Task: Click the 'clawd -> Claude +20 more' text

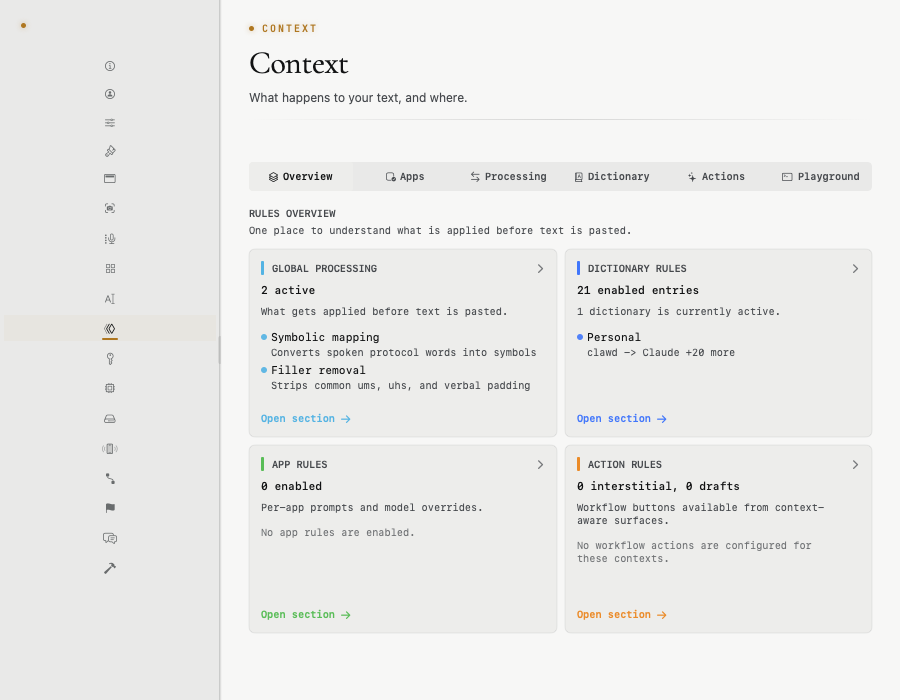Action: [661, 352]
